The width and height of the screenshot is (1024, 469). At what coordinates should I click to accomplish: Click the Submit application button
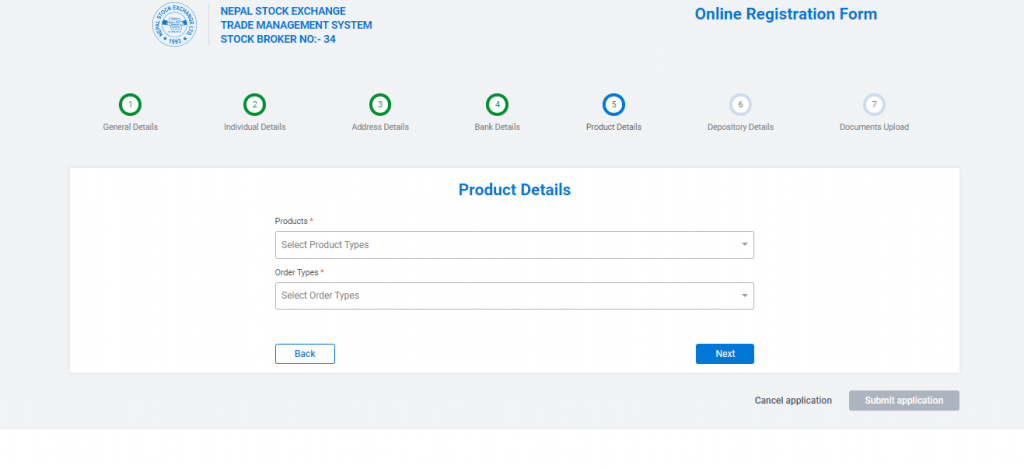coord(904,401)
